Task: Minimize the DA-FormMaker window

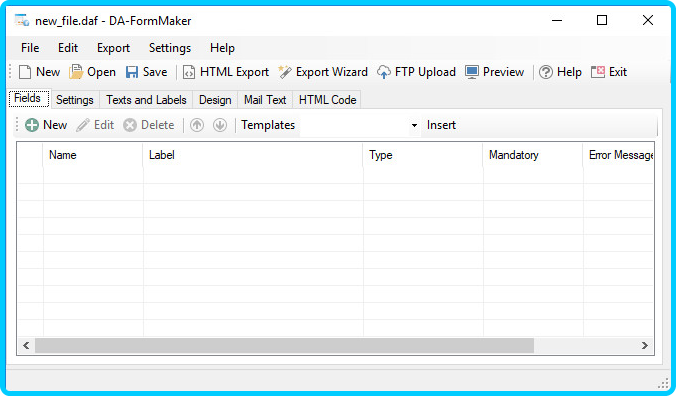Action: pyautogui.click(x=557, y=20)
